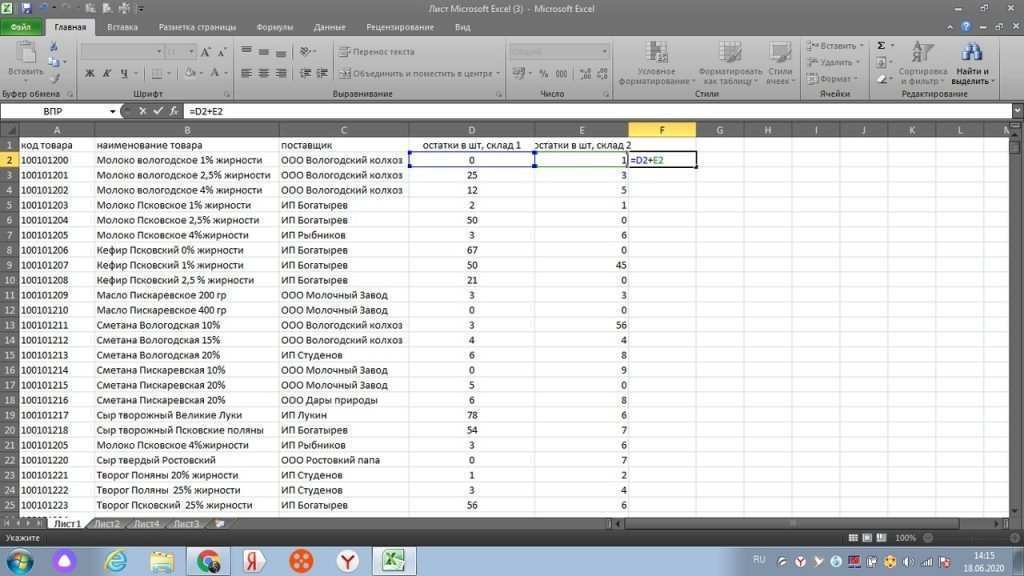This screenshot has height=576, width=1024.
Task: Click the Формат command in Ячейки group
Action: 833,78
